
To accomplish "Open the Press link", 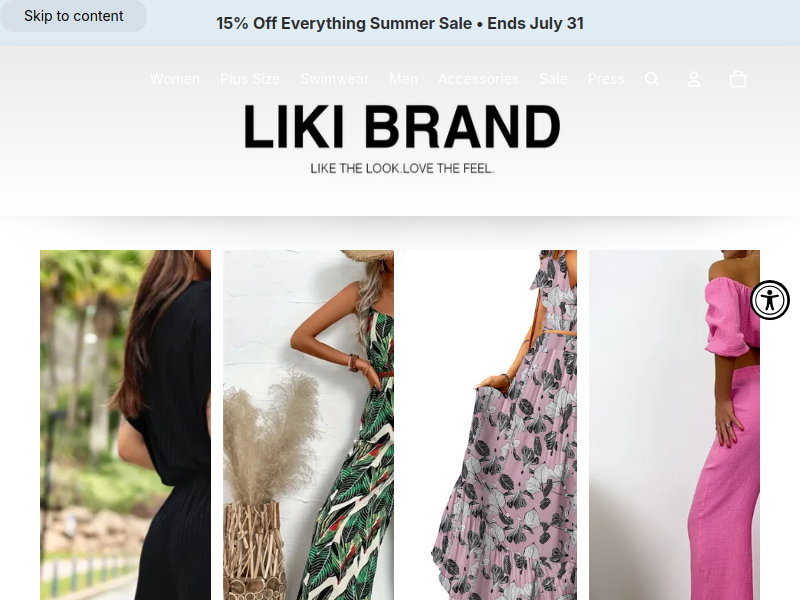I will (x=606, y=79).
